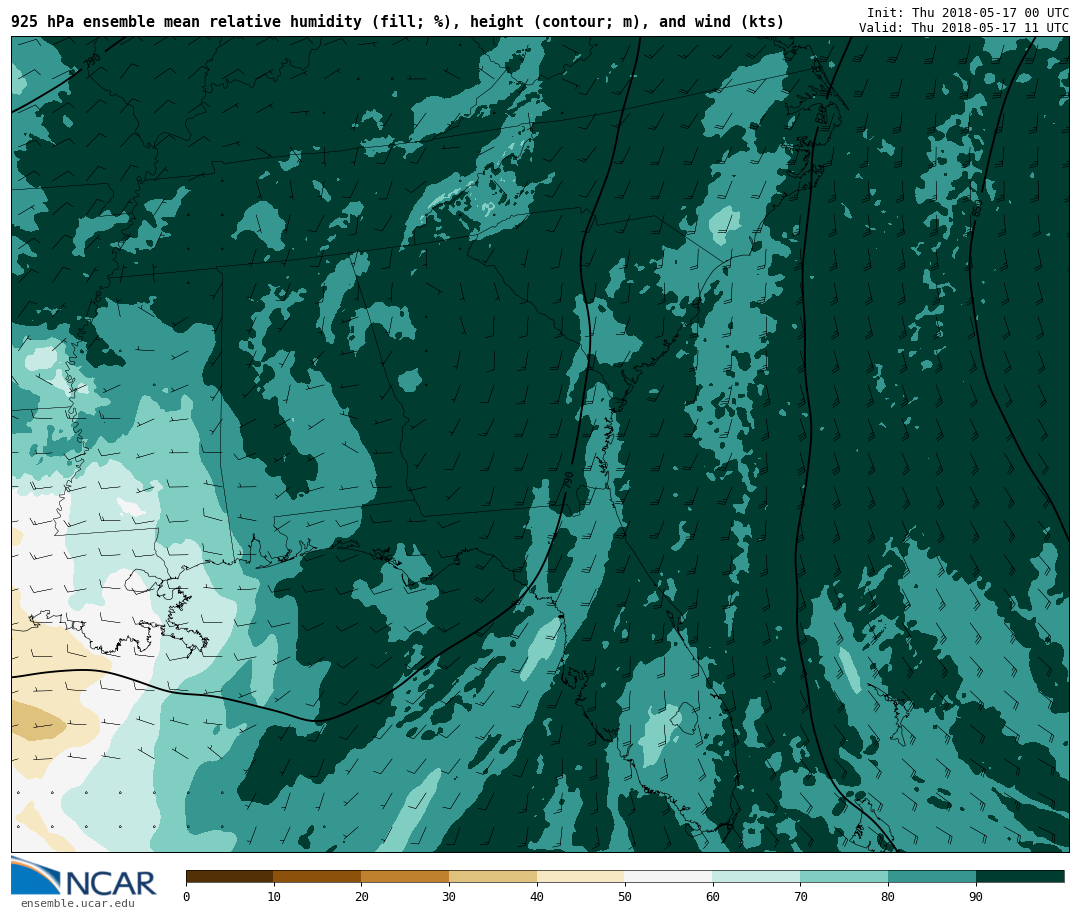Click the colorbar tick label '90'

976,896
